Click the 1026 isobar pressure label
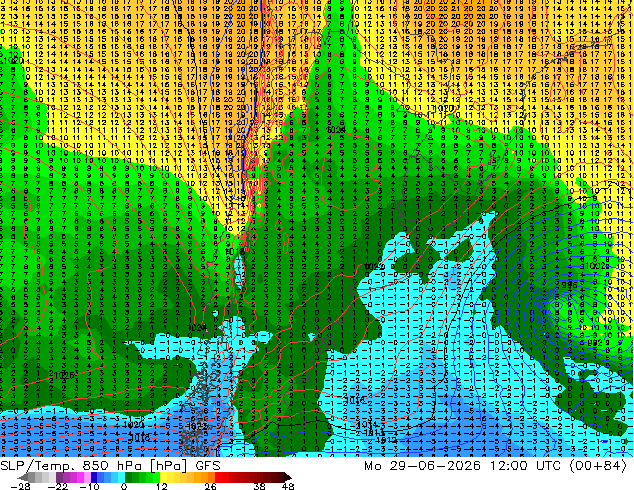This screenshot has height=490, width=634. tap(62, 375)
